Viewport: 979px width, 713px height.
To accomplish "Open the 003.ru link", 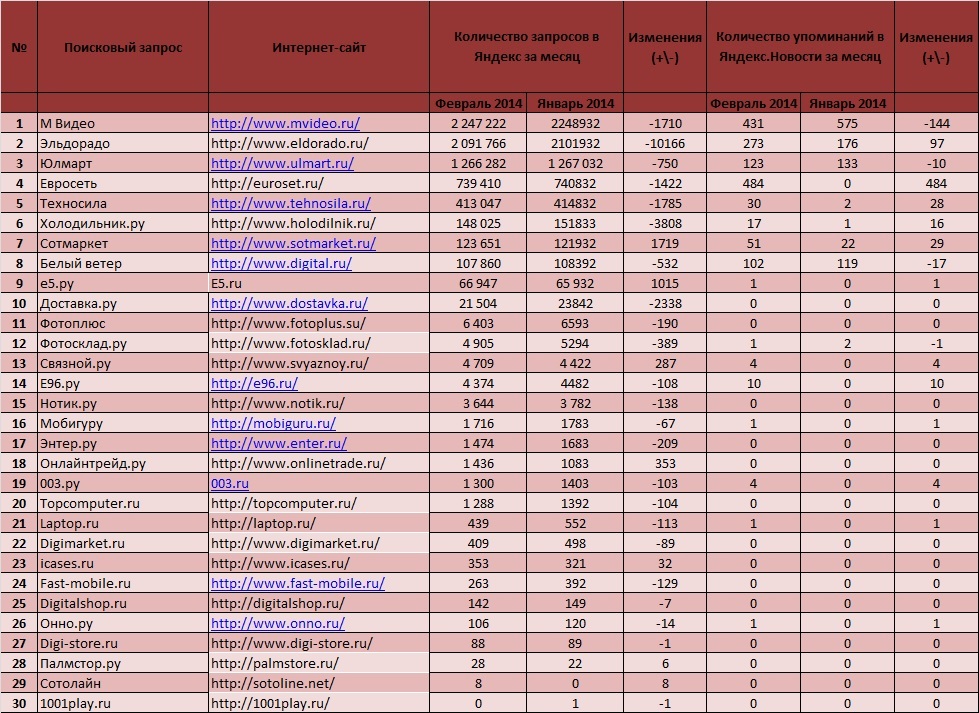I will [x=230, y=483].
